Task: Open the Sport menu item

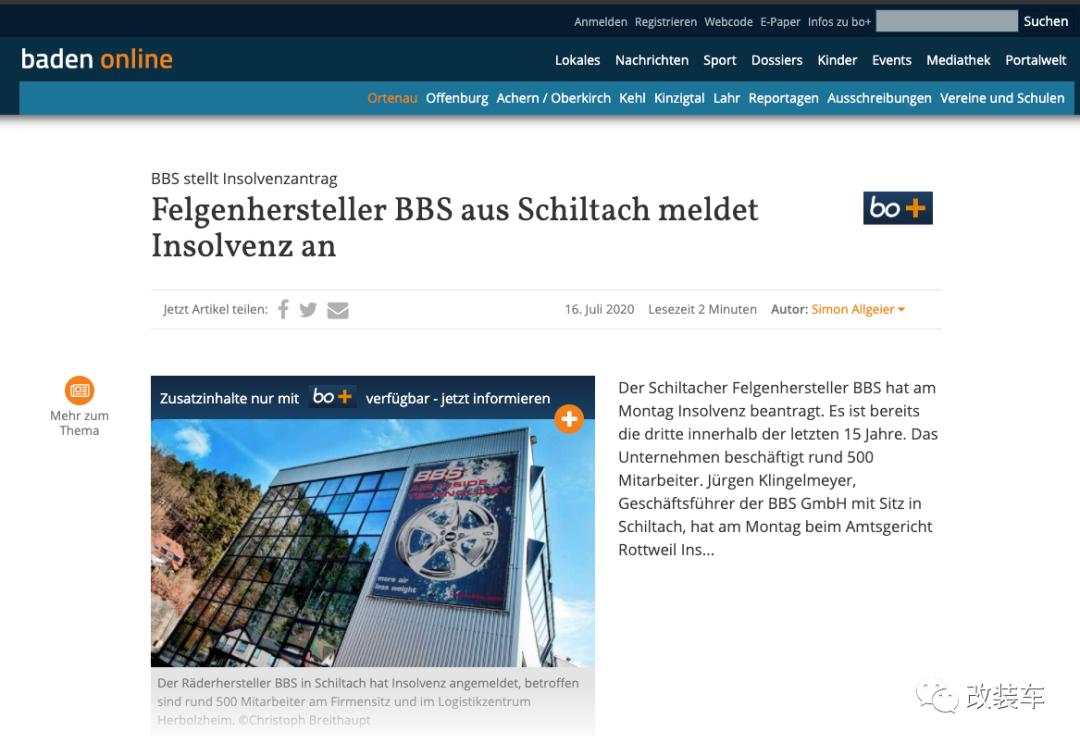Action: tap(719, 60)
